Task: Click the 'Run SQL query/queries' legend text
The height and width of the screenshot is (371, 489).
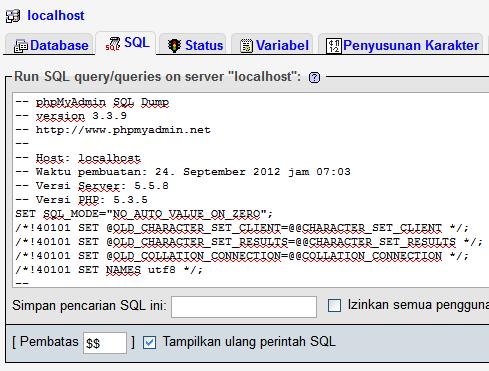Action: pyautogui.click(x=157, y=77)
